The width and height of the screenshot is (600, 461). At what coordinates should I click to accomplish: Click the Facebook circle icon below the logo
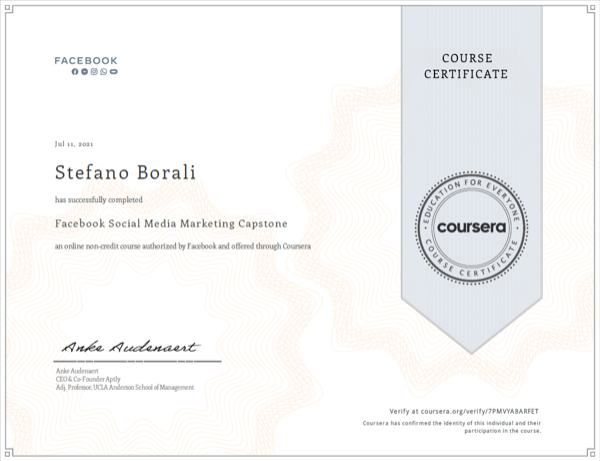75,72
